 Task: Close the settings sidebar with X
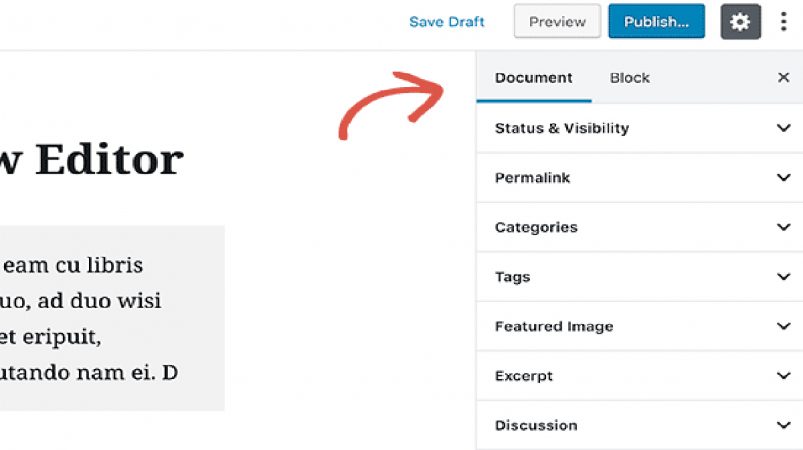pos(784,77)
